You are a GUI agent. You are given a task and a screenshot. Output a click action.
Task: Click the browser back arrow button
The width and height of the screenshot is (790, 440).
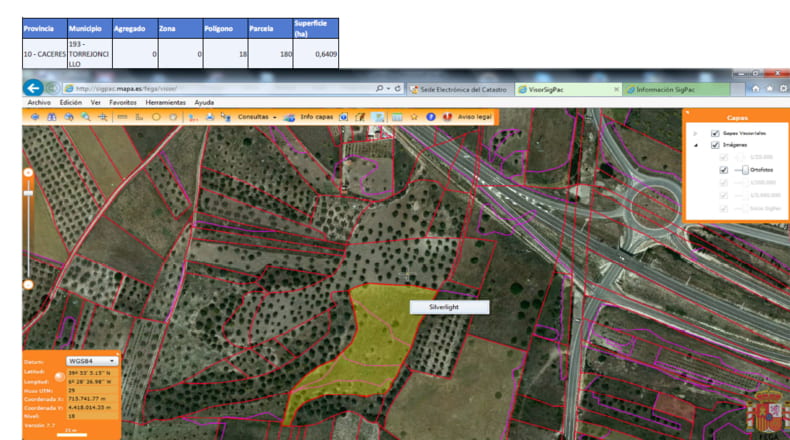[33, 88]
